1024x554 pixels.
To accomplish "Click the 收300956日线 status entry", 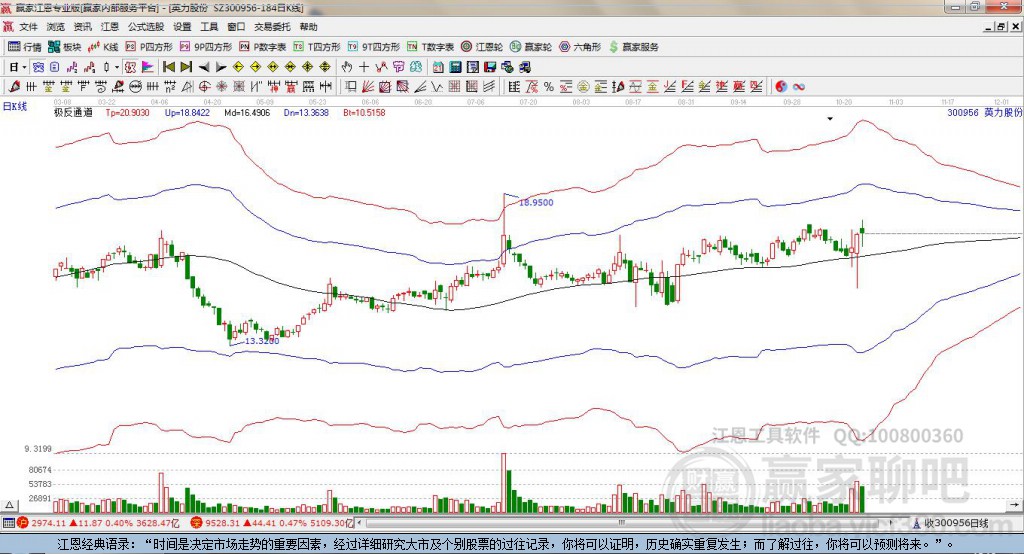I will (955, 523).
